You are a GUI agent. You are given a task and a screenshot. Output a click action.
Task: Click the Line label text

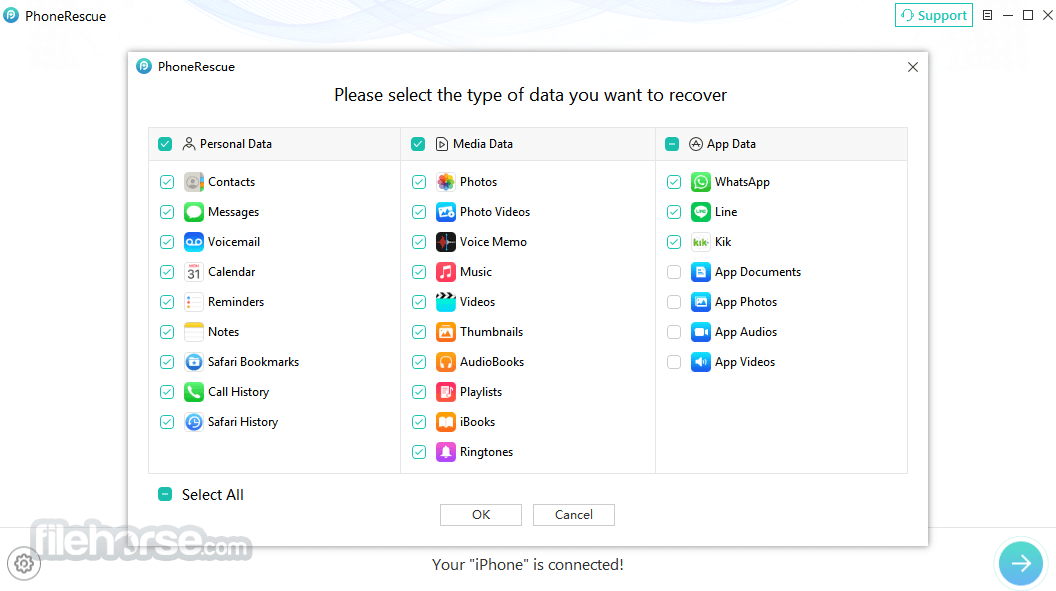726,212
